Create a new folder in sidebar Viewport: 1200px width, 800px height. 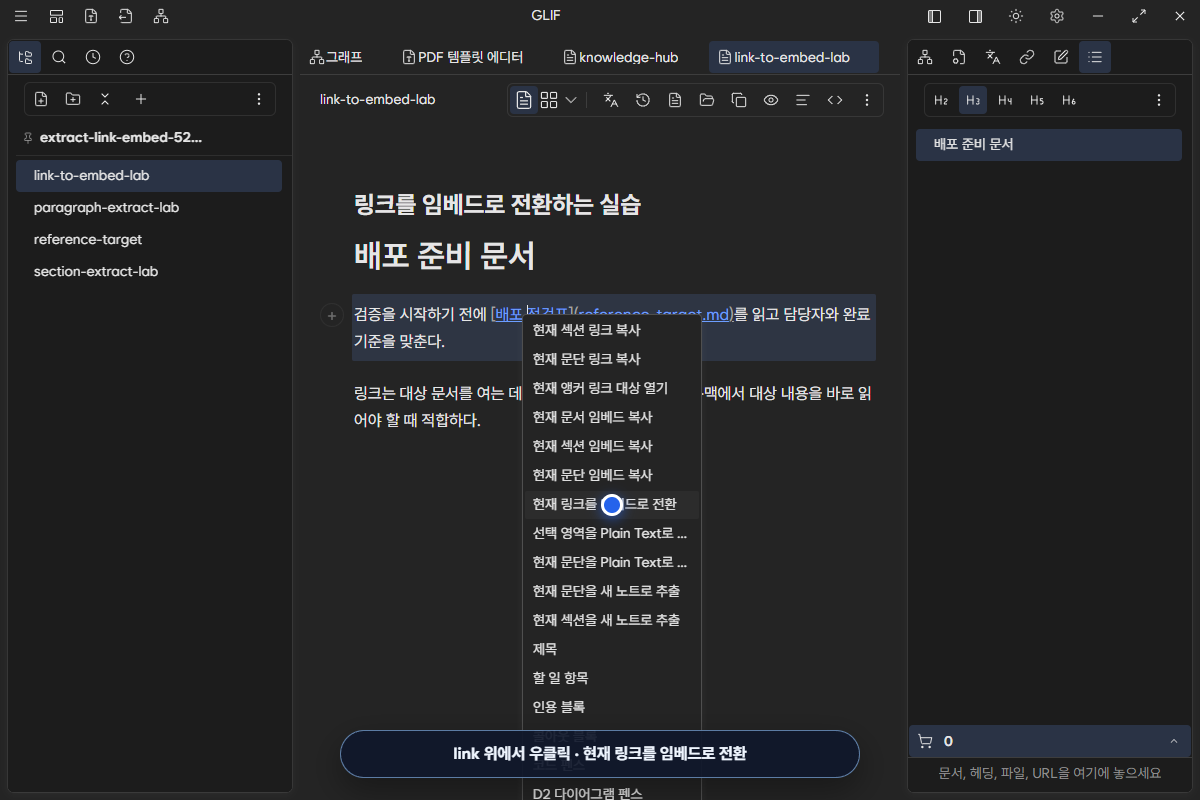[x=73, y=99]
